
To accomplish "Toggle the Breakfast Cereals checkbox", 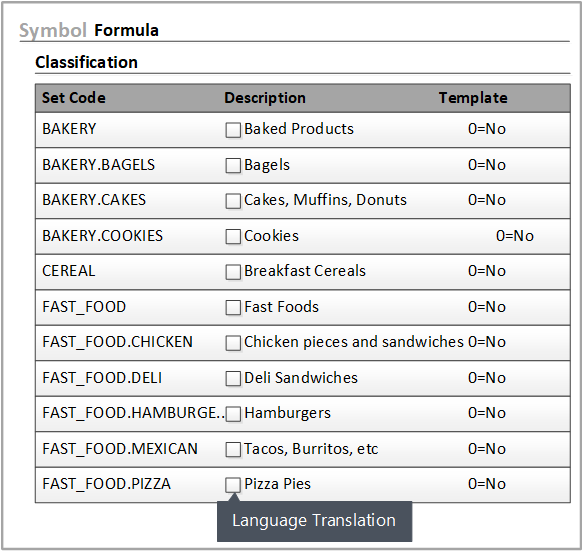I will (233, 272).
